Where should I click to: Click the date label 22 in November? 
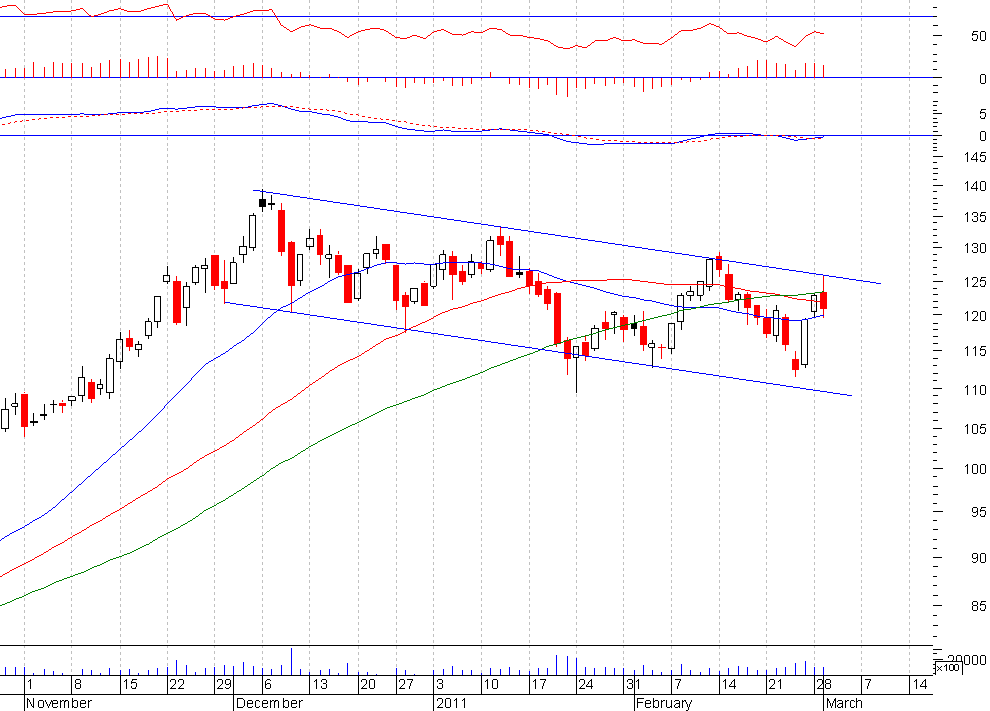(x=177, y=684)
